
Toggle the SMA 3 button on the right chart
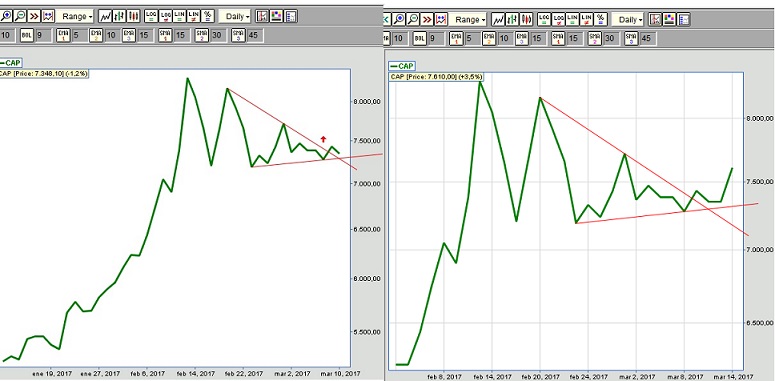point(631,38)
